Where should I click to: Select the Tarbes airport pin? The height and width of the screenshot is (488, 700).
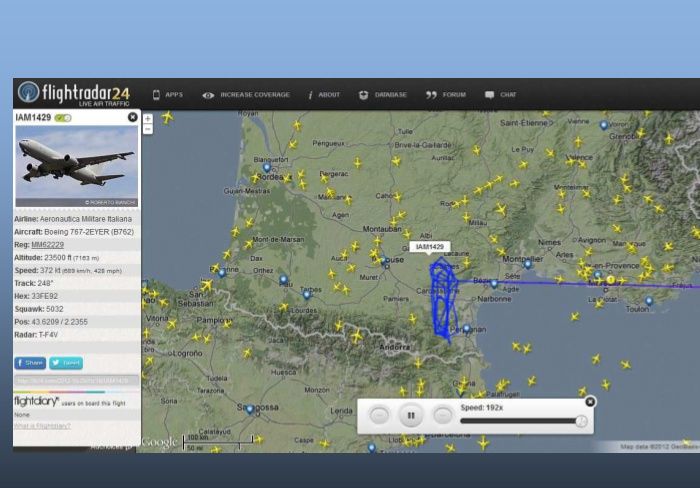[x=306, y=295]
